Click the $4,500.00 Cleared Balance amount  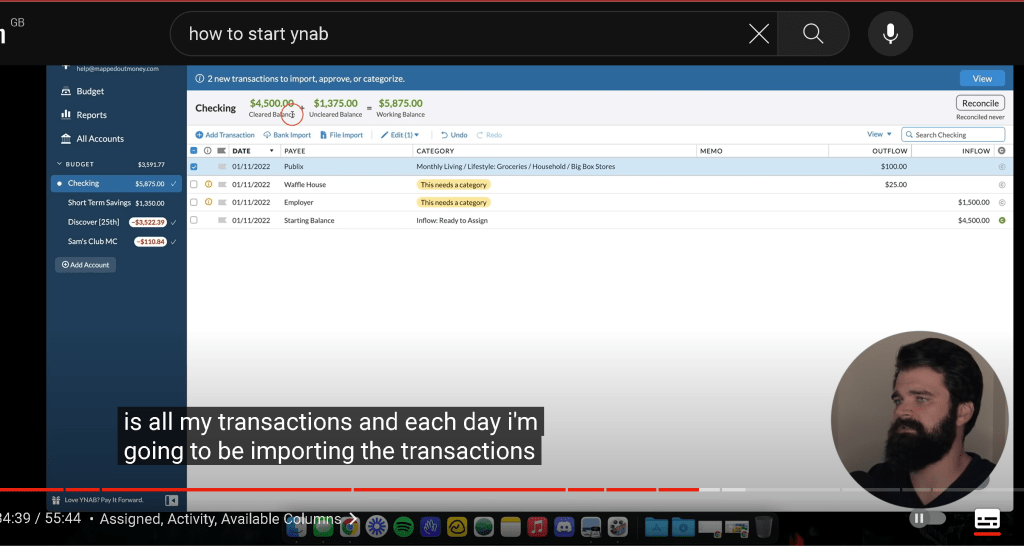(x=272, y=103)
